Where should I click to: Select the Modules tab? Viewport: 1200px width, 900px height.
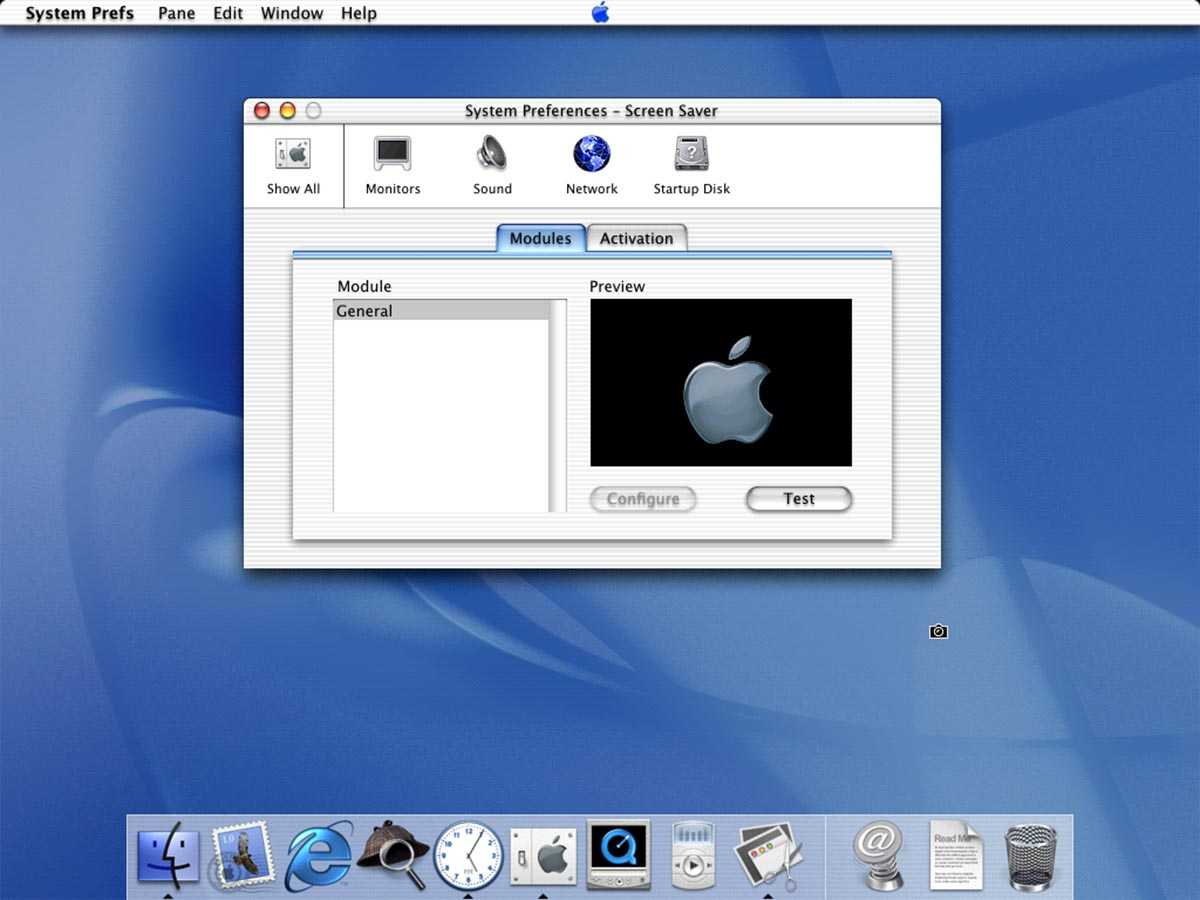tap(540, 239)
